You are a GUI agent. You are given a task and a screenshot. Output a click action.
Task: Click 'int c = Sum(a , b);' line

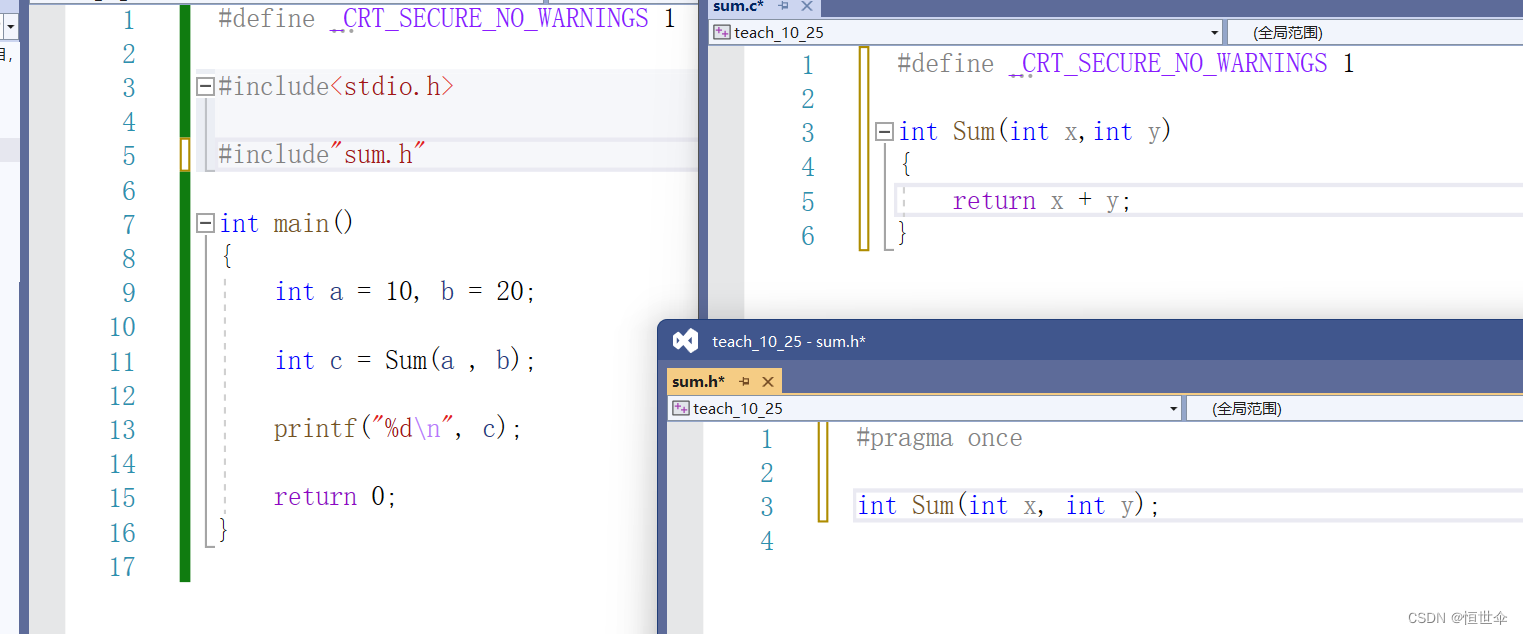click(406, 360)
